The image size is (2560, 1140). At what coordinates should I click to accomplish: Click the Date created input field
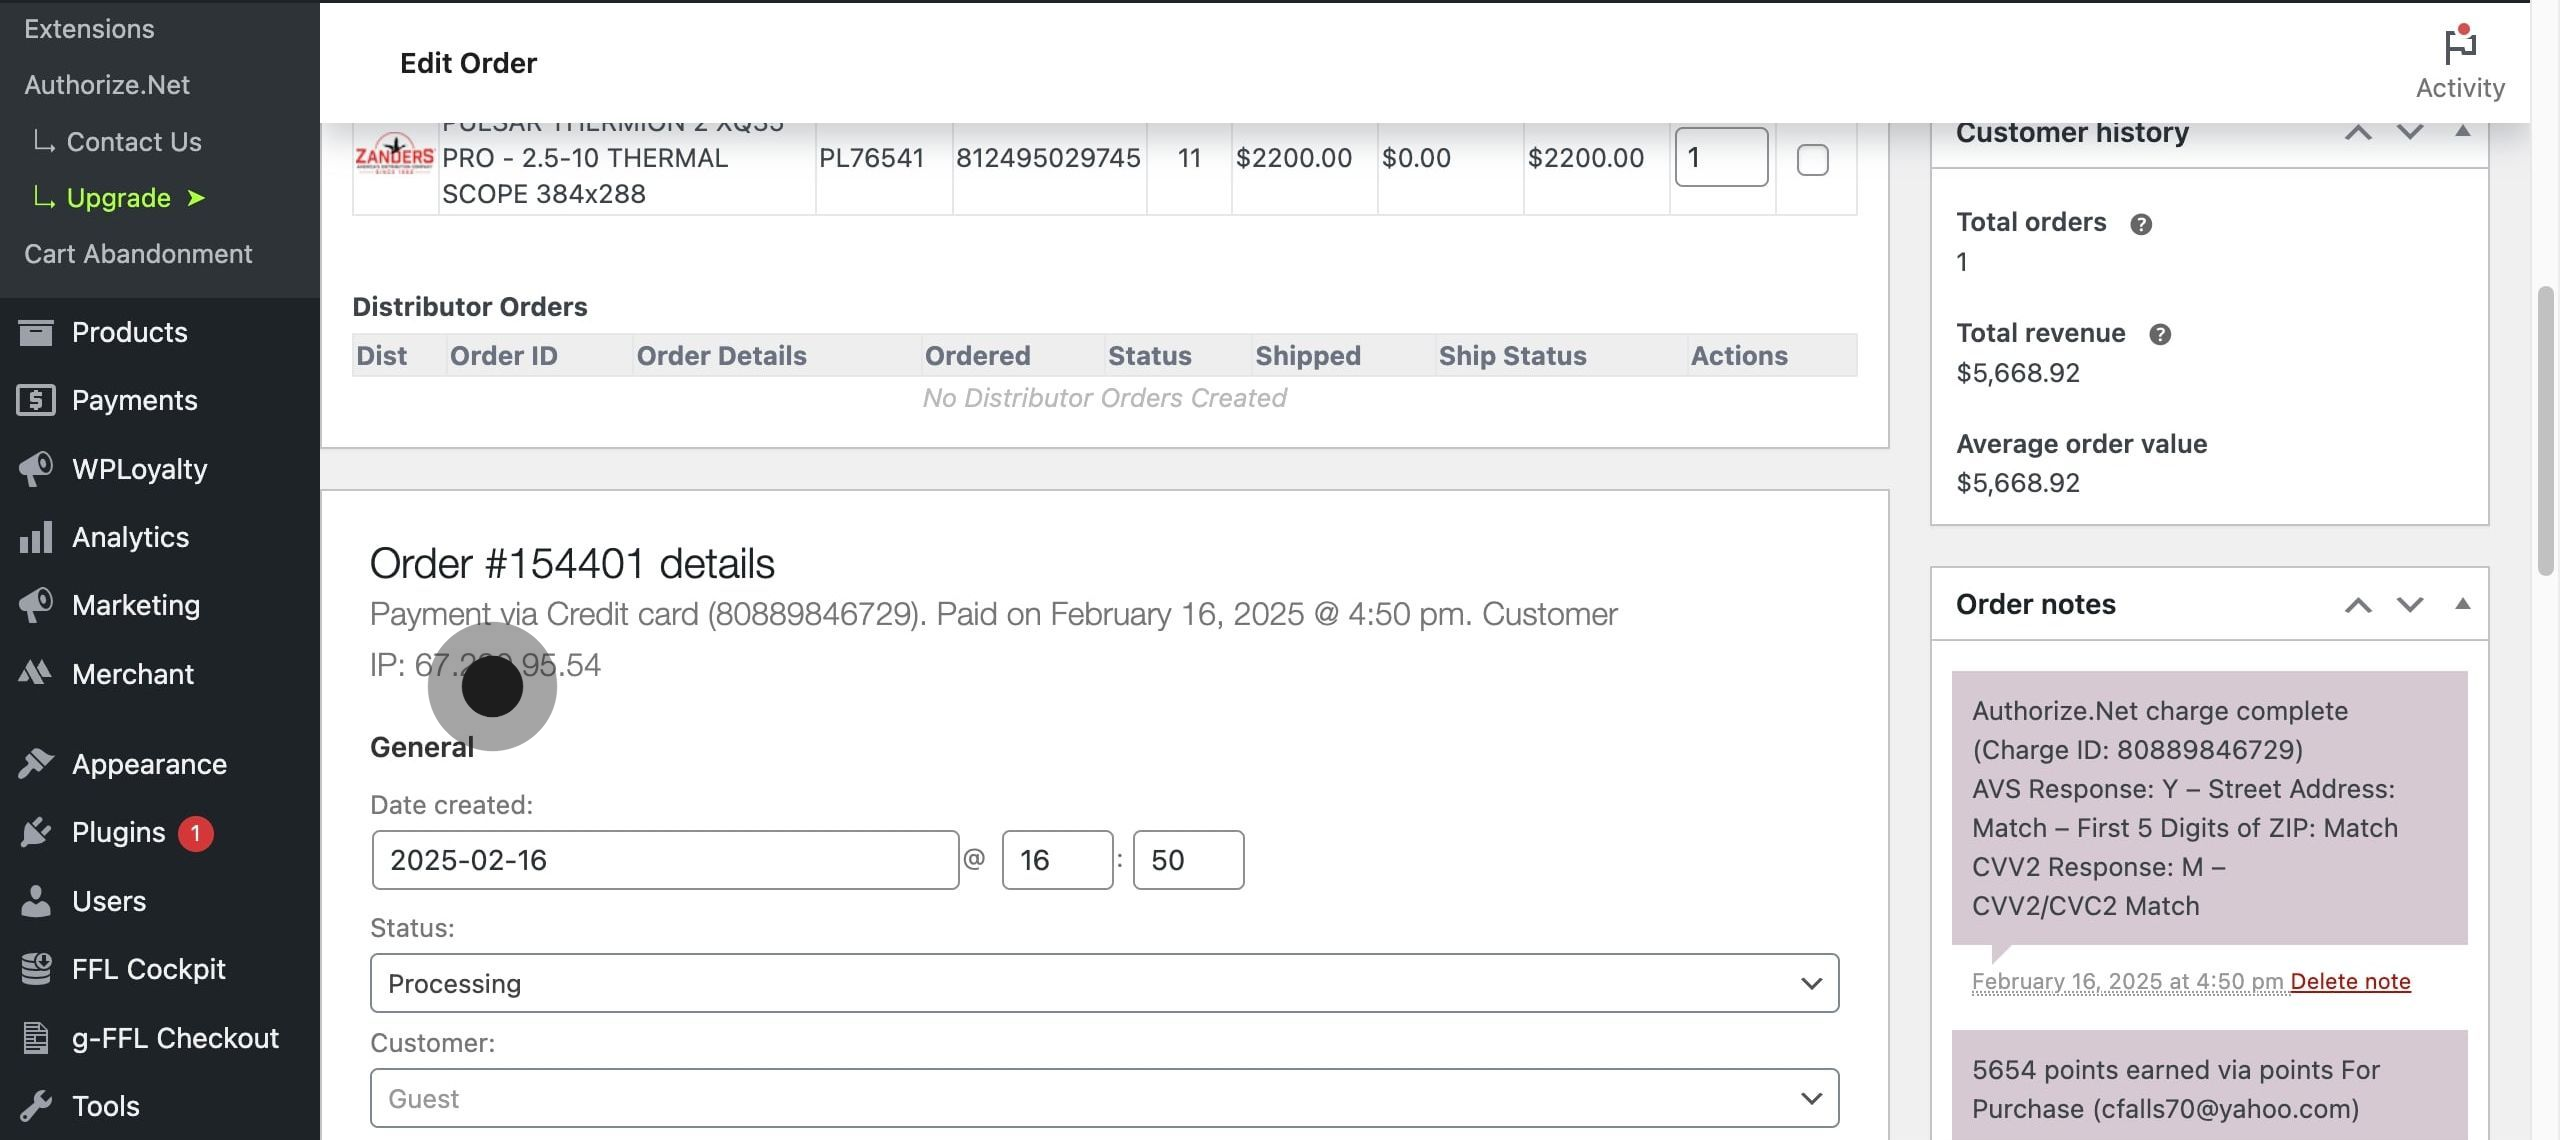coord(664,860)
